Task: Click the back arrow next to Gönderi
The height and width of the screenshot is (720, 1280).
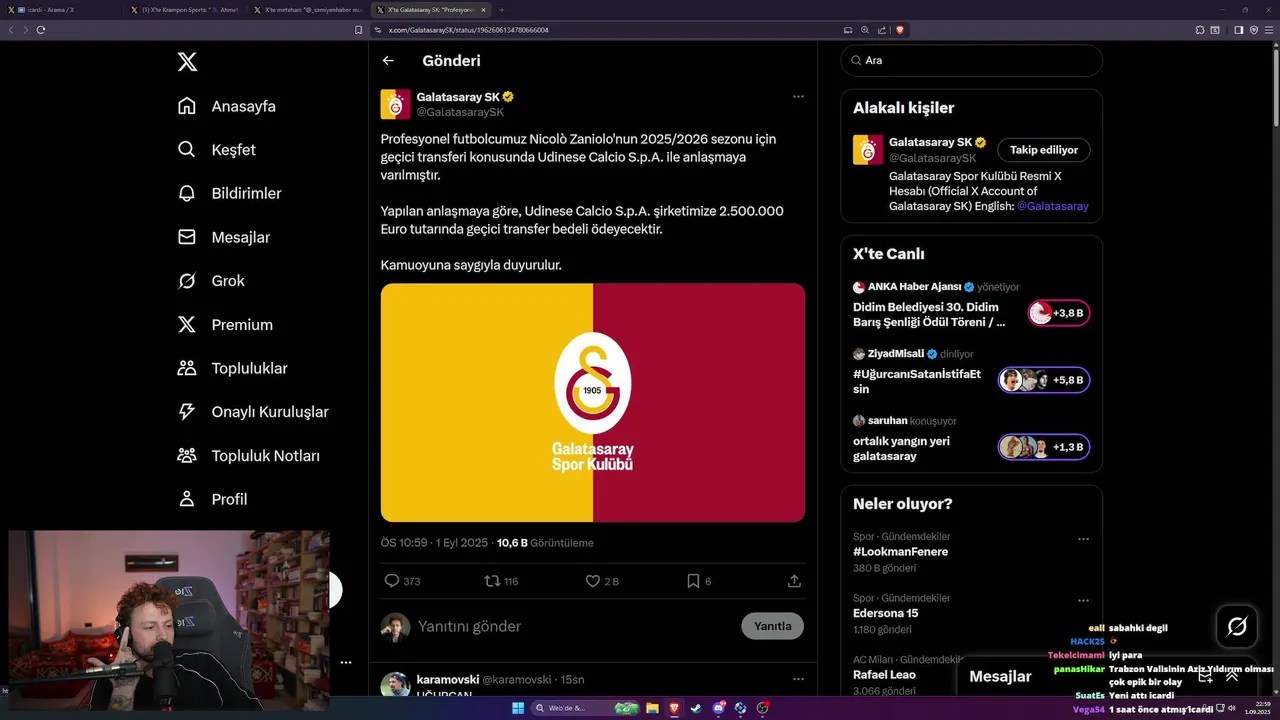Action: [388, 61]
